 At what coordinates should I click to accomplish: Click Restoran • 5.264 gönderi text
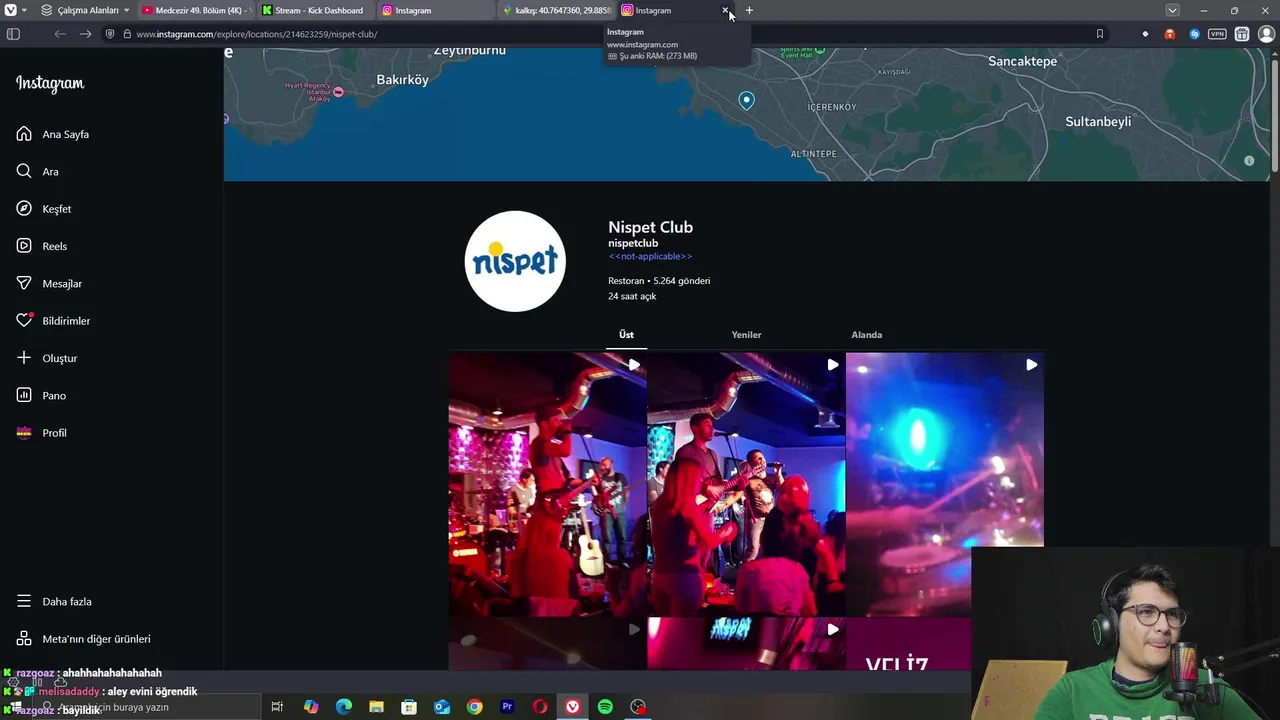click(x=659, y=281)
